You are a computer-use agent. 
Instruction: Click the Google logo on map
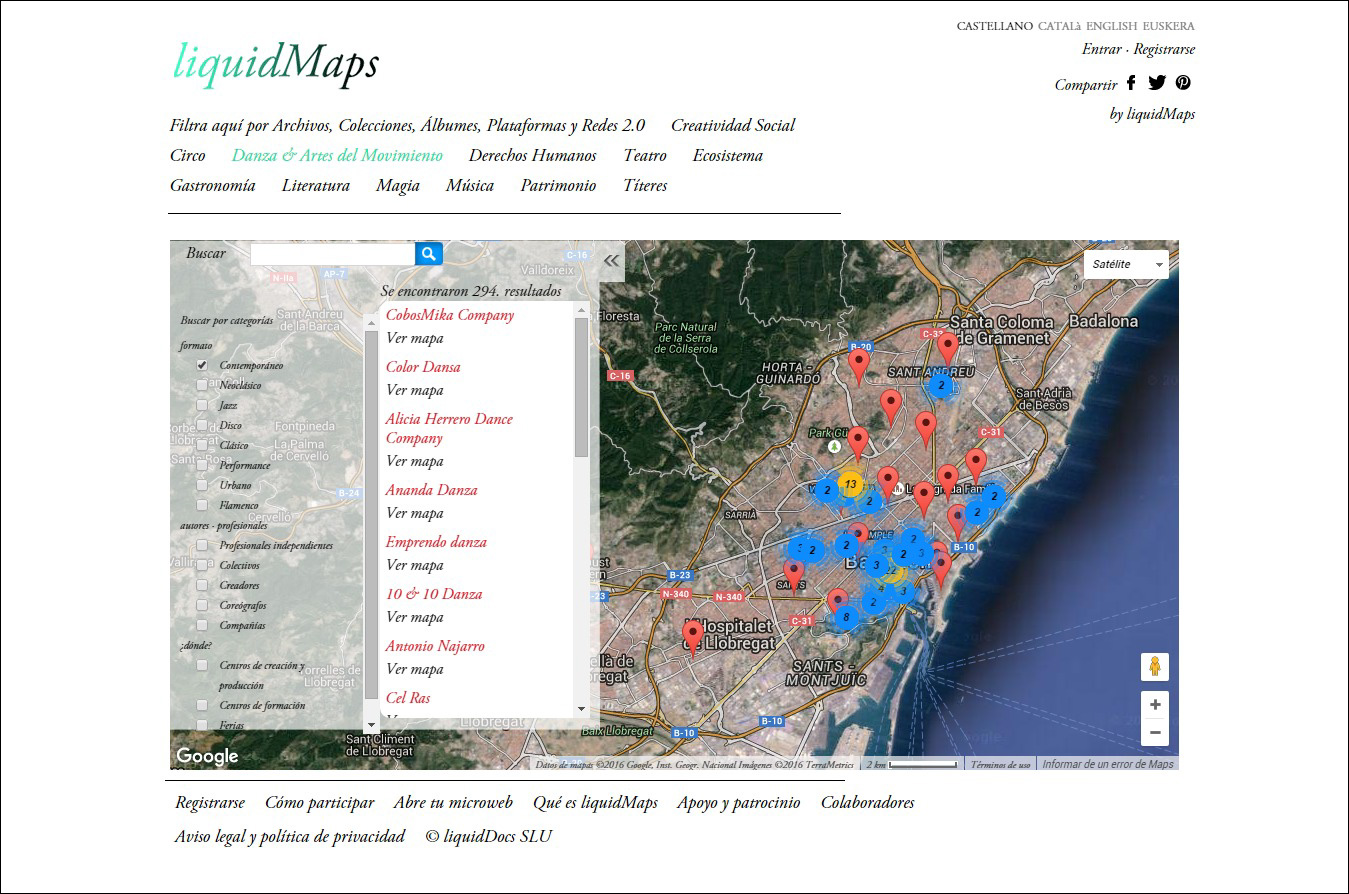click(x=208, y=756)
